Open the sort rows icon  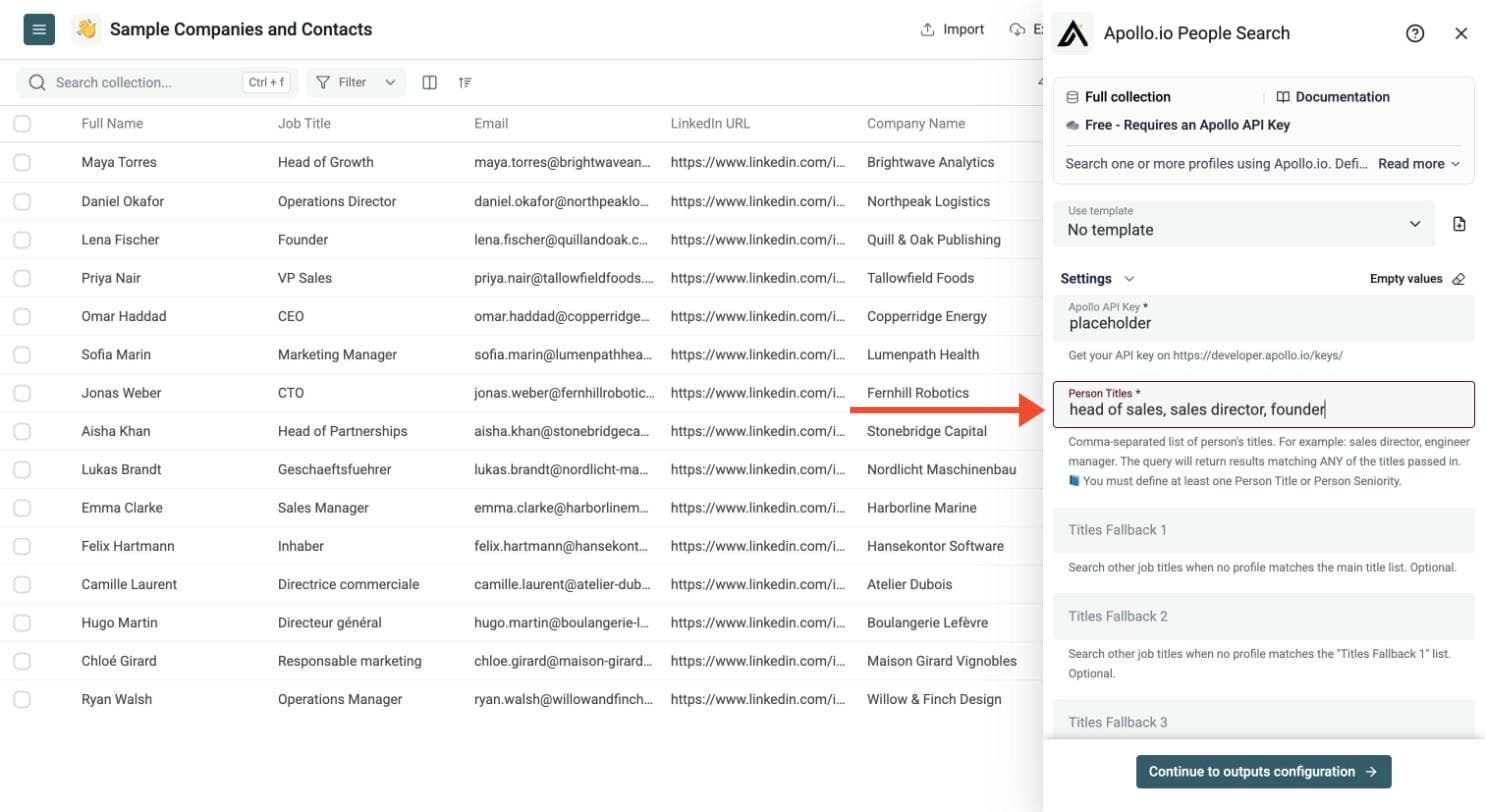pos(465,82)
